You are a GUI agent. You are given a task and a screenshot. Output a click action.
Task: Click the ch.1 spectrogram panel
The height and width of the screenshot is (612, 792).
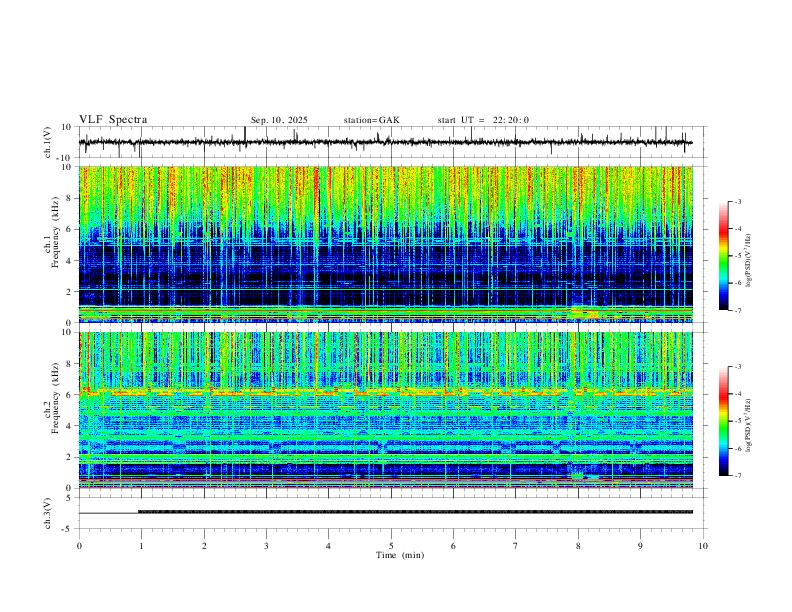click(385, 244)
